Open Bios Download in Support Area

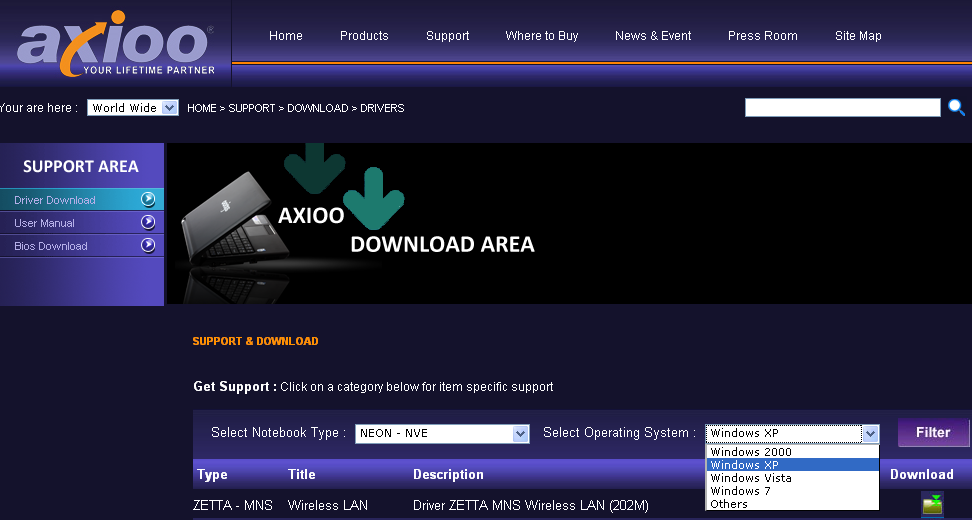[x=82, y=245]
